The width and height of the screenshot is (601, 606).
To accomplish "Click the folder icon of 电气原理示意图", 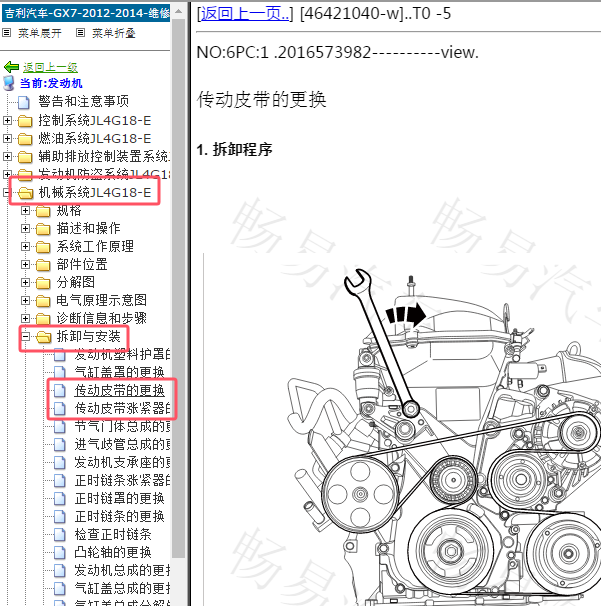I will tap(43, 301).
